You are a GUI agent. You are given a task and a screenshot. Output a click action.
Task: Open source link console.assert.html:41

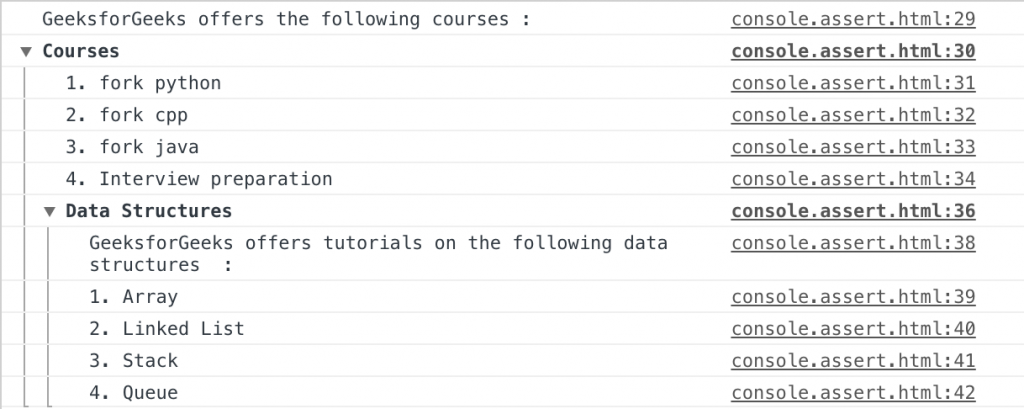coord(853,361)
